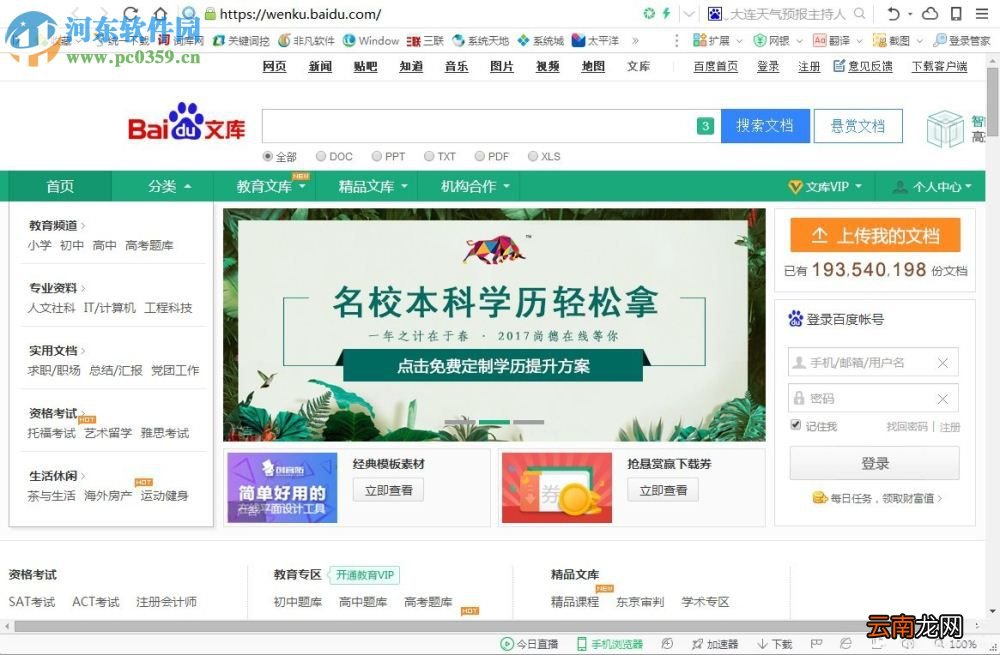Click the 截图 screenshot toolbar icon

[879, 41]
